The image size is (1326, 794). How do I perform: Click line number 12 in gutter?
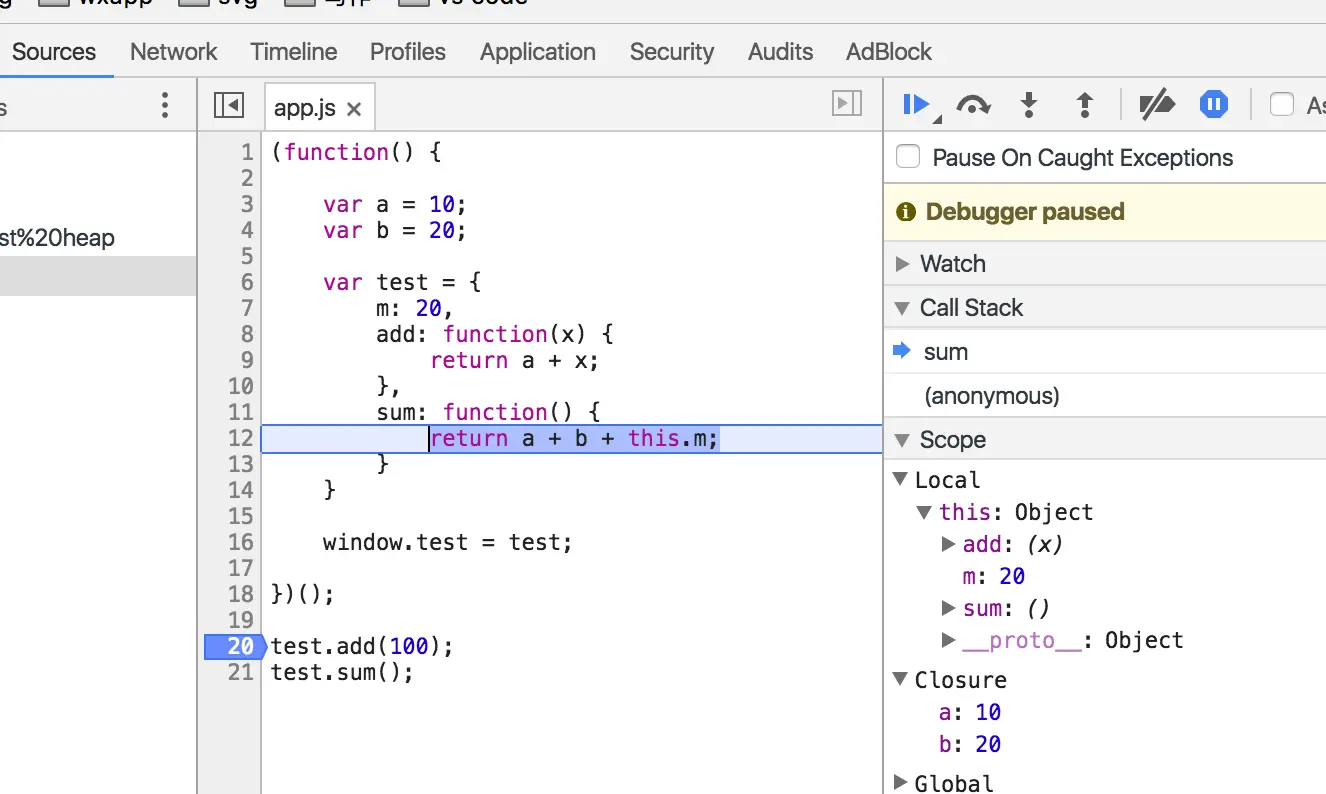[x=241, y=438]
